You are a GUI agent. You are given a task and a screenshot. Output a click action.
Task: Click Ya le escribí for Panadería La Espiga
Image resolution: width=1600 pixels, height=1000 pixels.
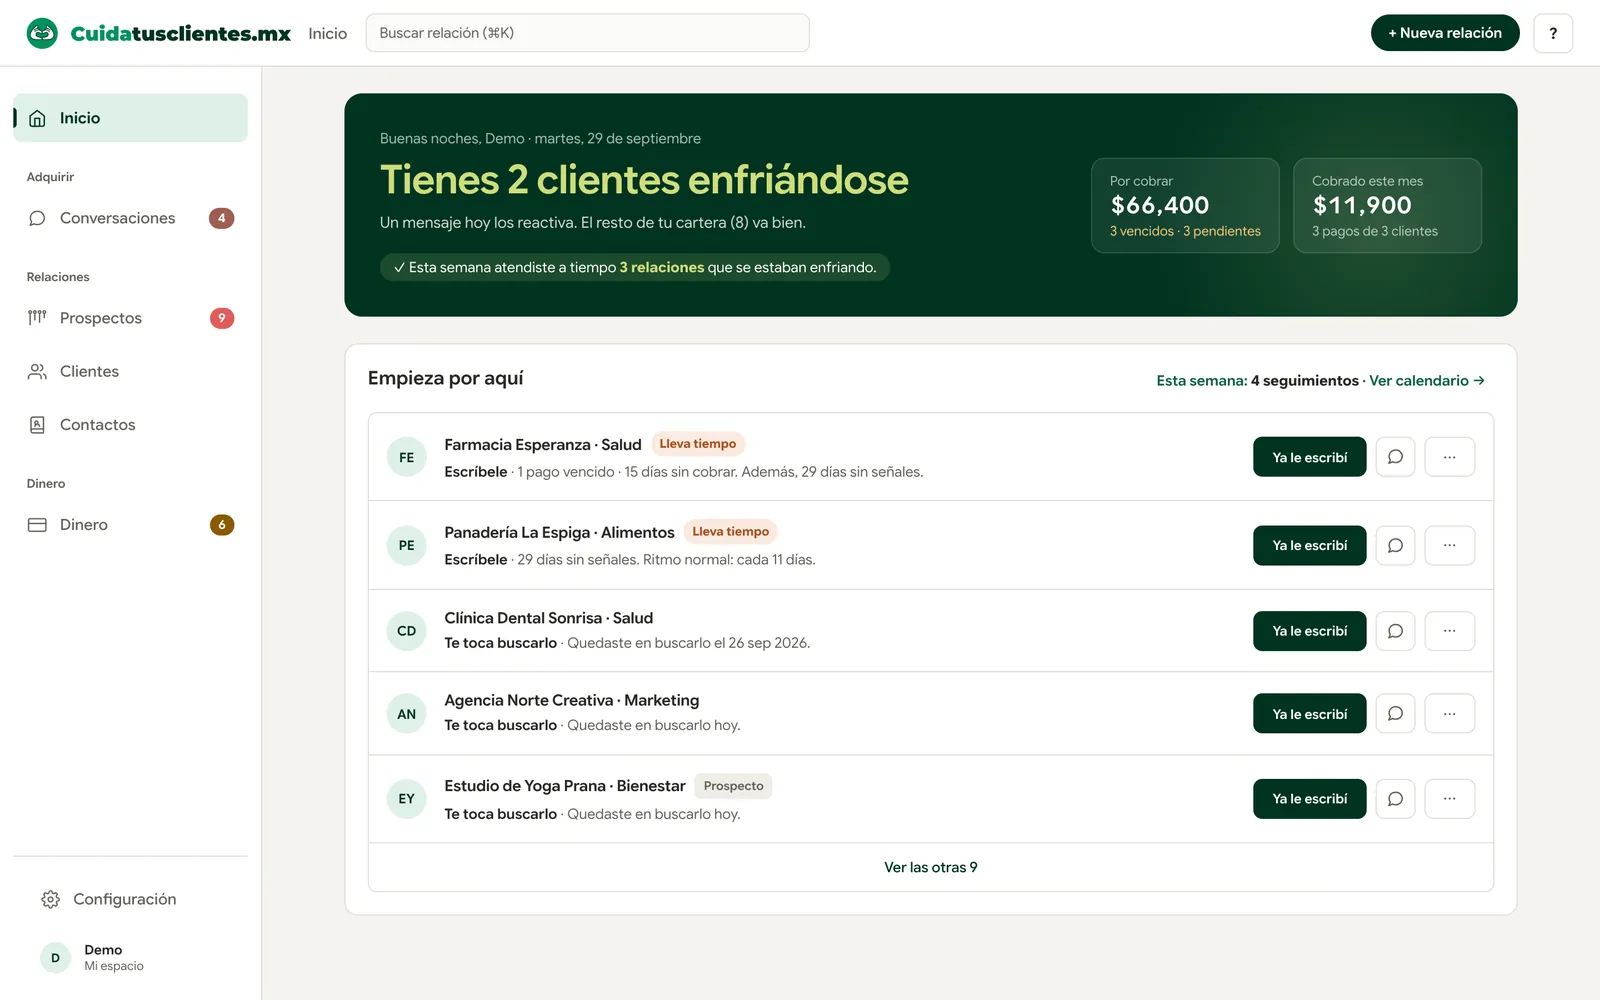(x=1310, y=545)
